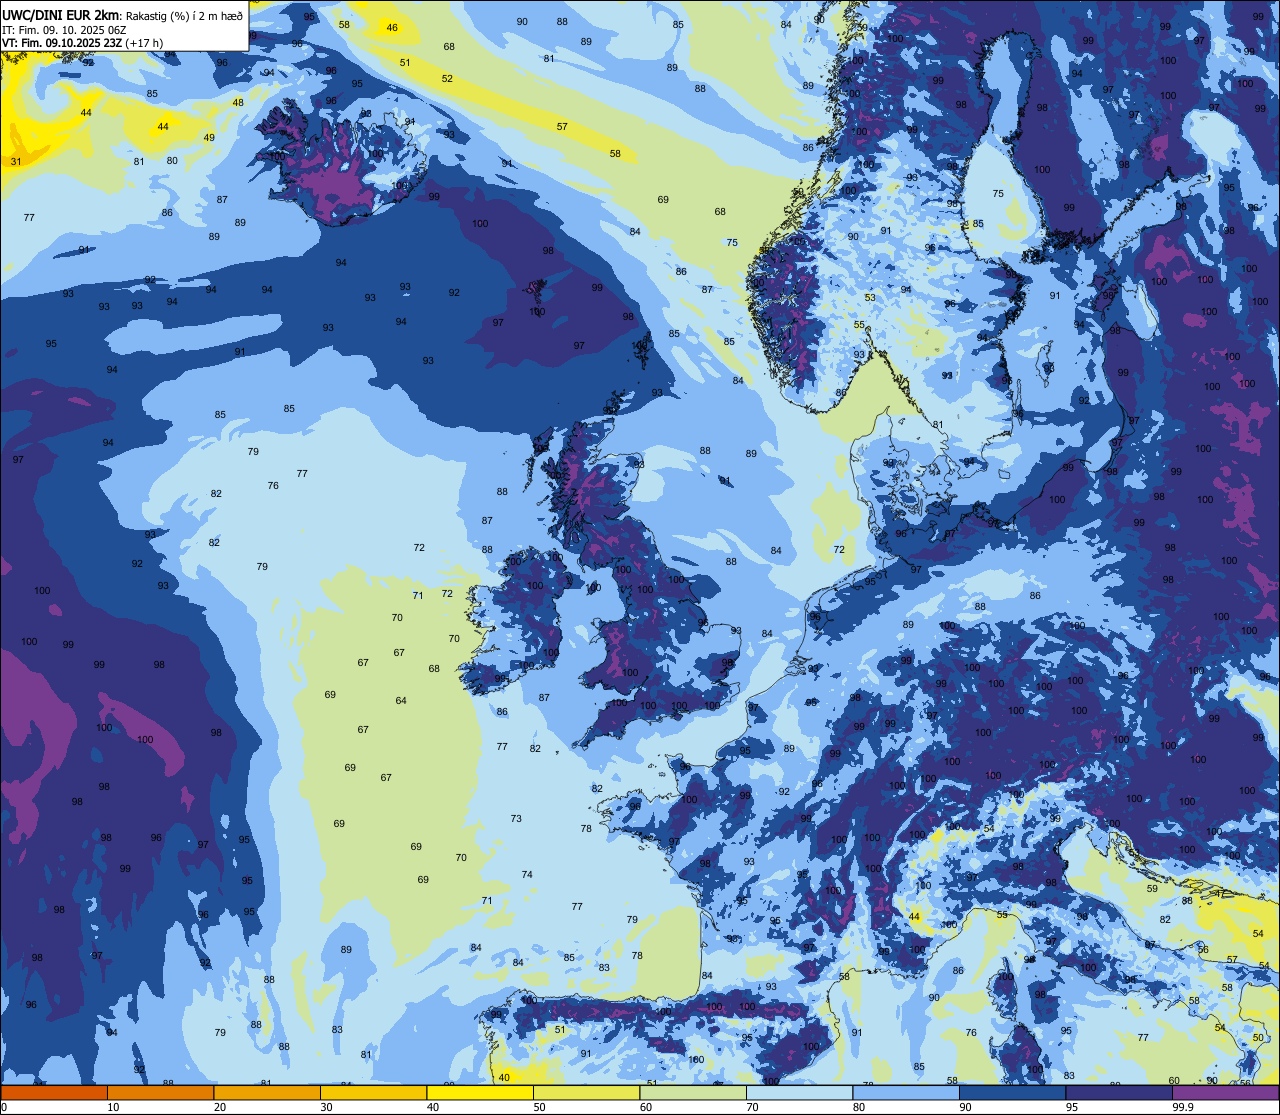Click the humidity value '31' in the yellow area
The image size is (1280, 1115).
pos(16,161)
